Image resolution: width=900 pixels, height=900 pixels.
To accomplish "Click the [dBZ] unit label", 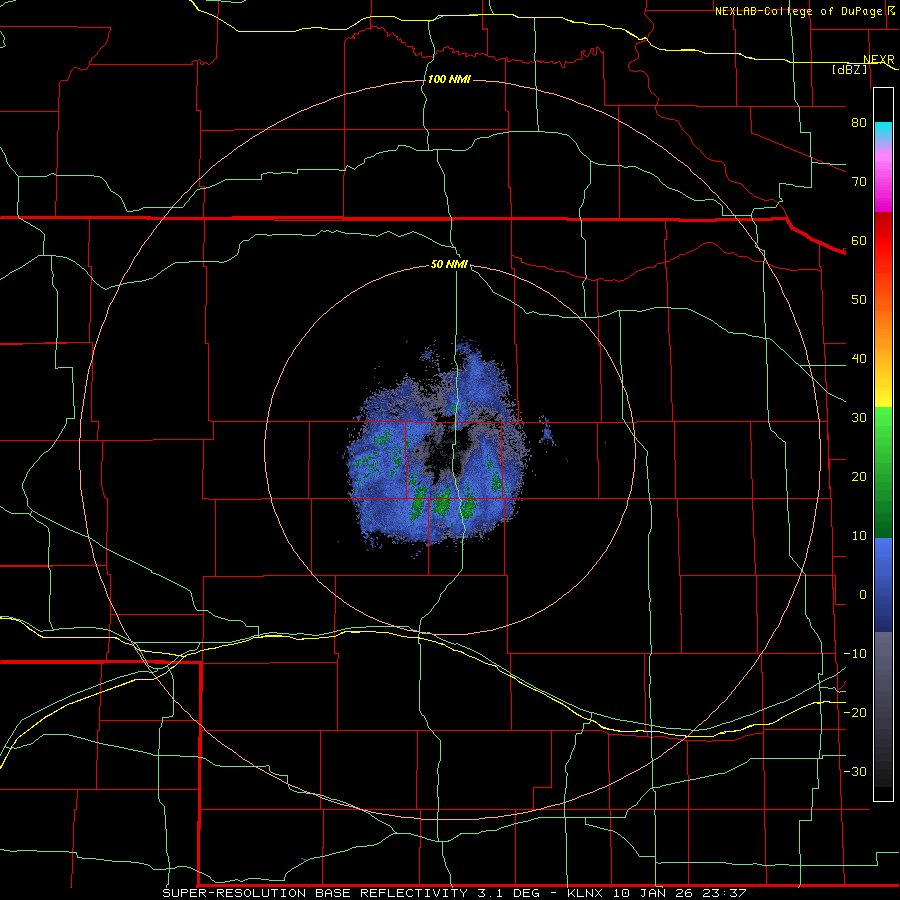I will (x=849, y=69).
